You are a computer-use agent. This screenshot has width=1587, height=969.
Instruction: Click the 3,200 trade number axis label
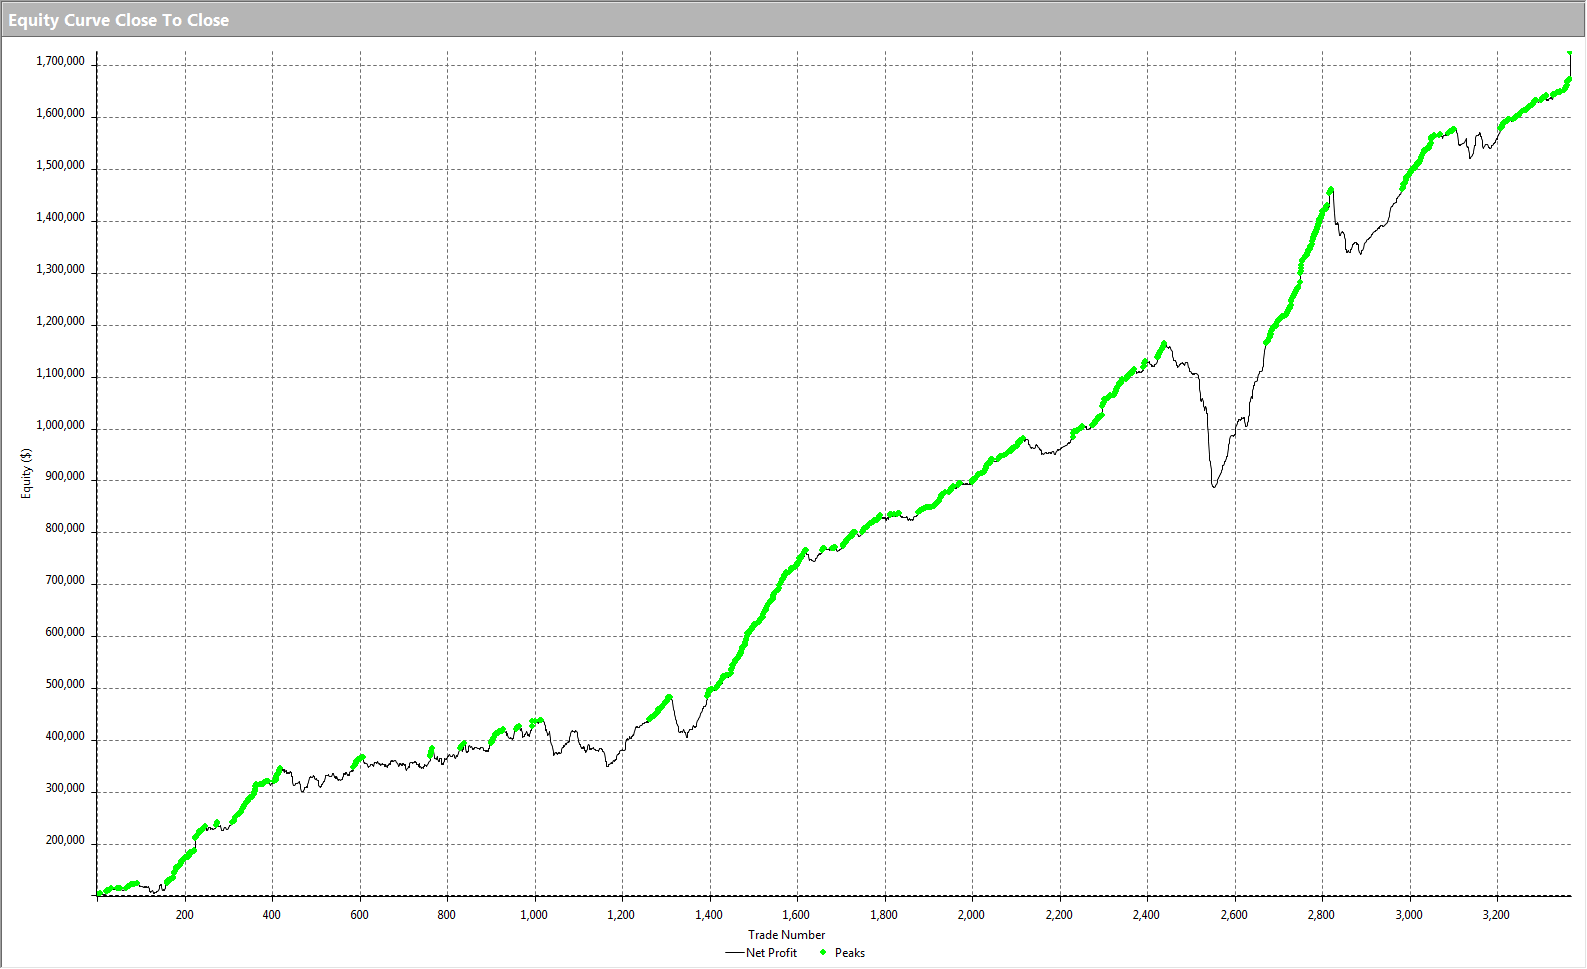[x=1496, y=915]
